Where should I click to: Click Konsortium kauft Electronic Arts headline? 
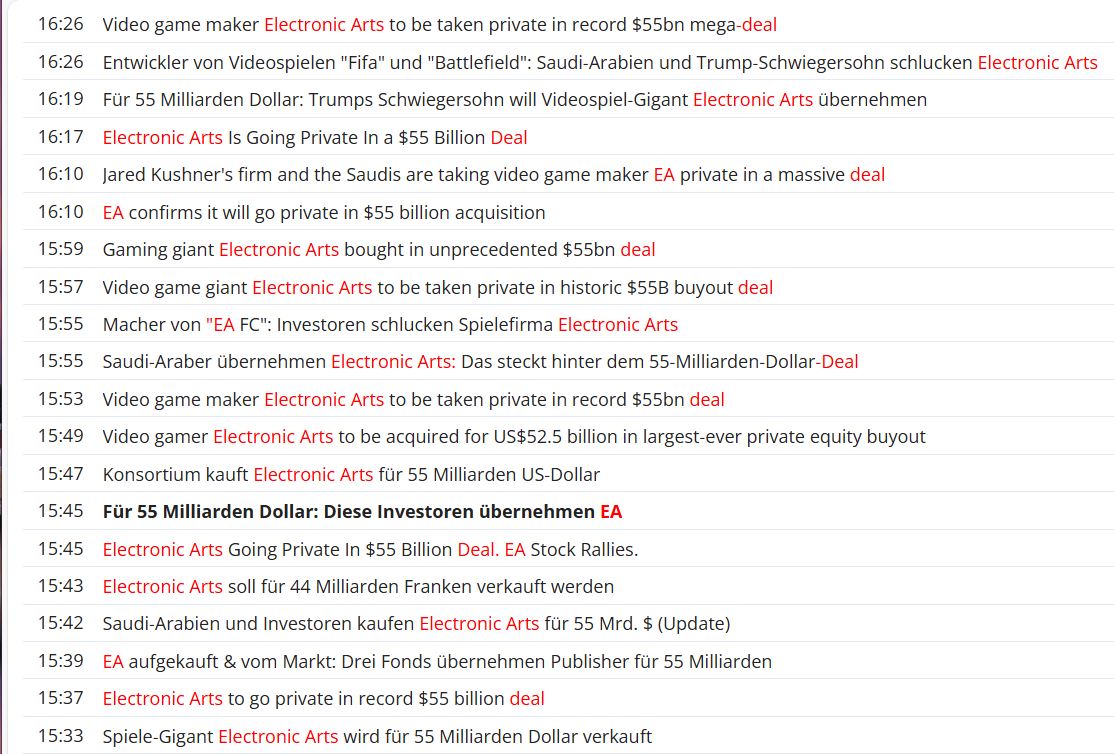[x=351, y=474]
